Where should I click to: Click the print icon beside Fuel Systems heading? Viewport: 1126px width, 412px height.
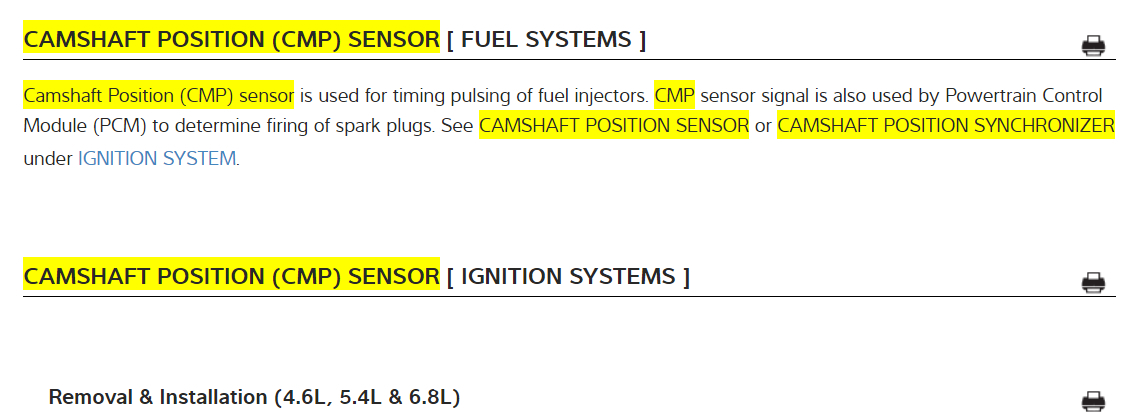tap(1093, 45)
